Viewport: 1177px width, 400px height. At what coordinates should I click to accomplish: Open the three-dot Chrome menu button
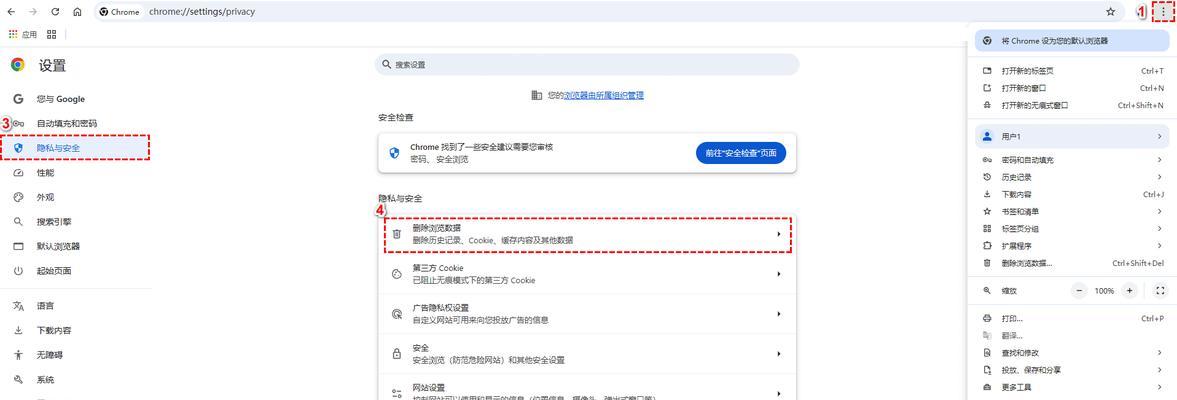[1163, 12]
